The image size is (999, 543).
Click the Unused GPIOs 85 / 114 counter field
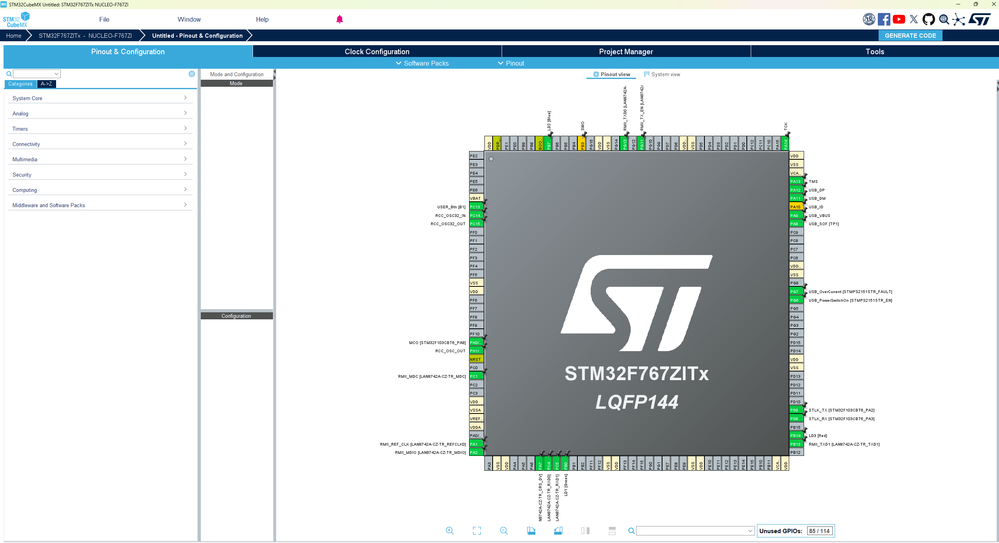820,531
